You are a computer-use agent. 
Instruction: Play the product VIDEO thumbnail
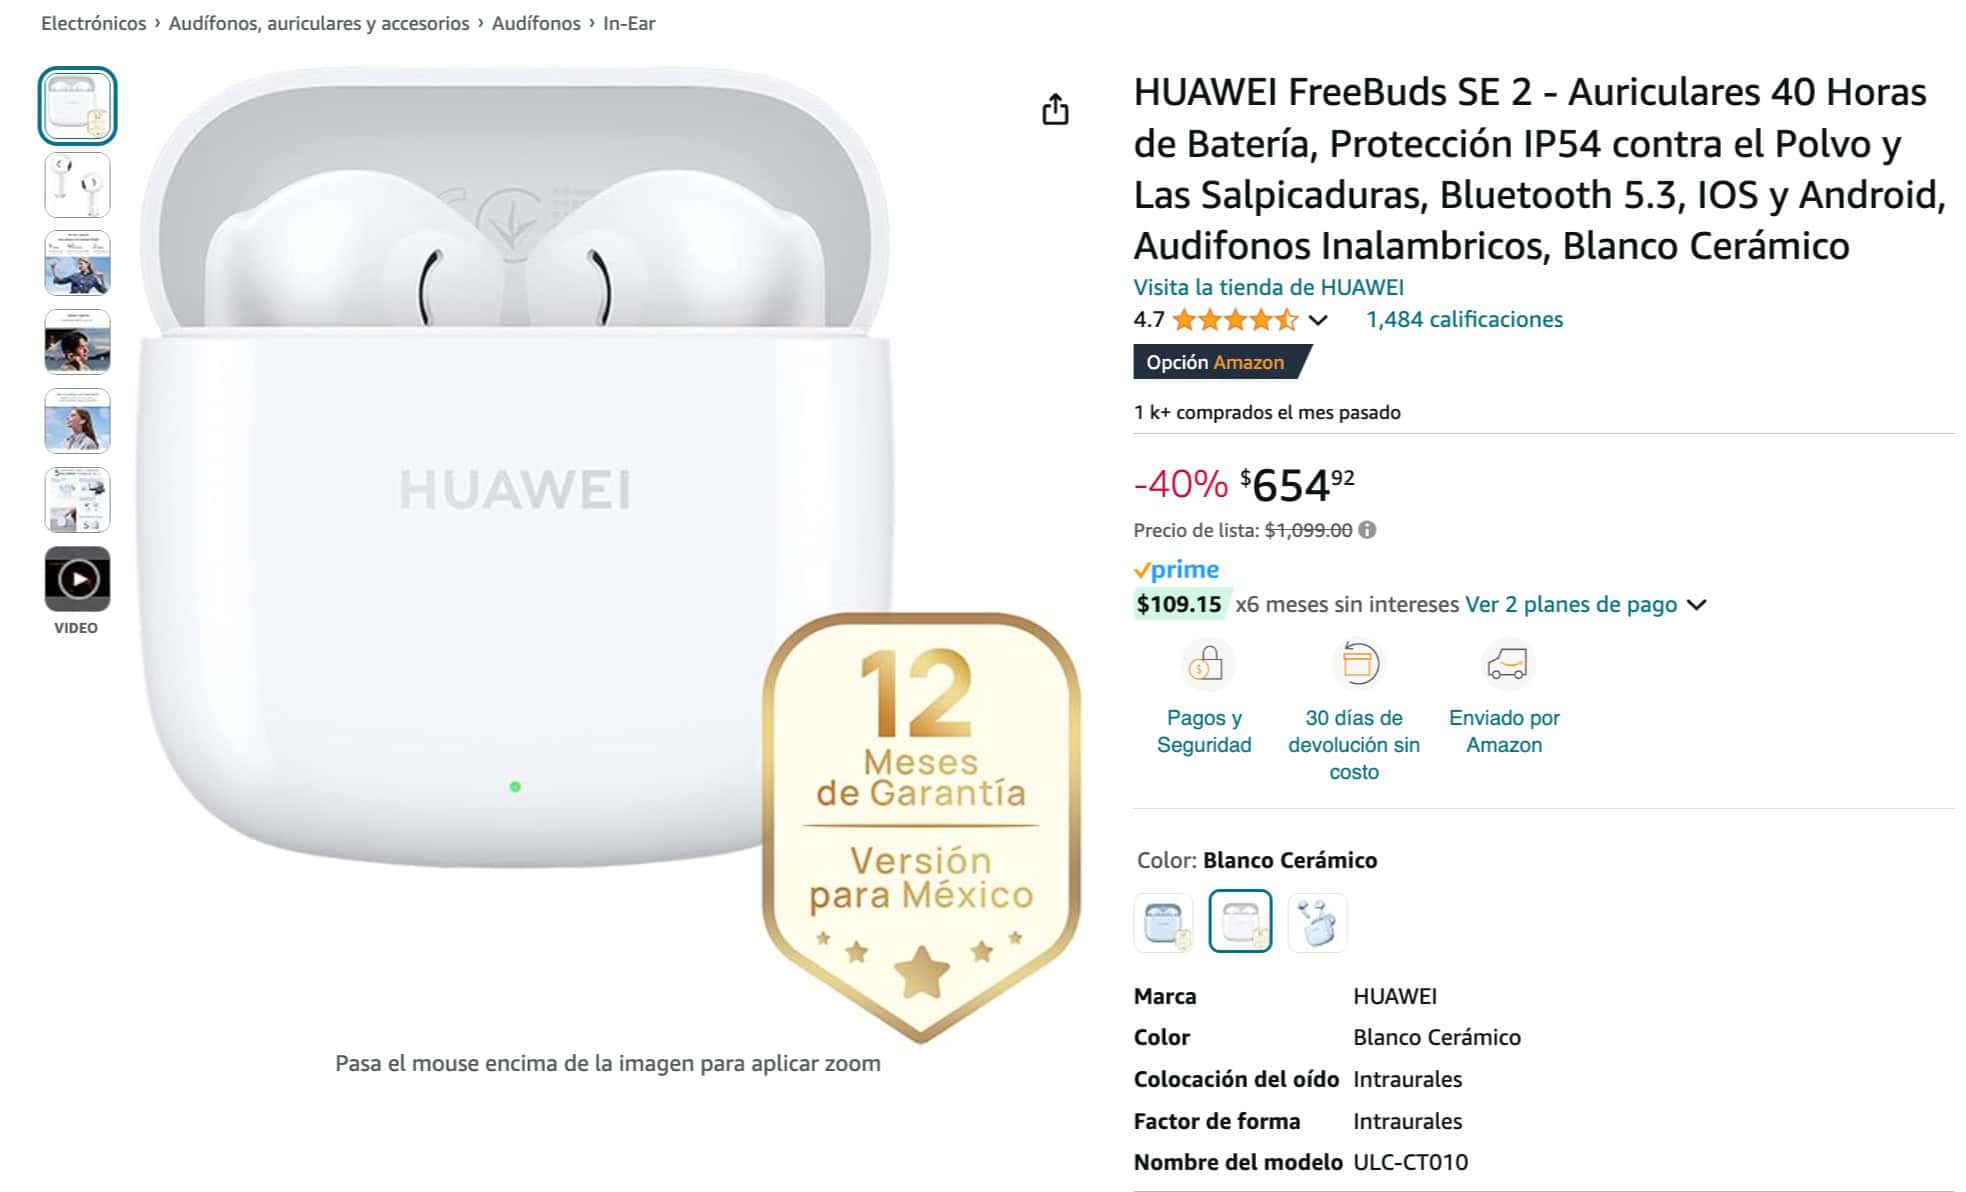[x=77, y=579]
